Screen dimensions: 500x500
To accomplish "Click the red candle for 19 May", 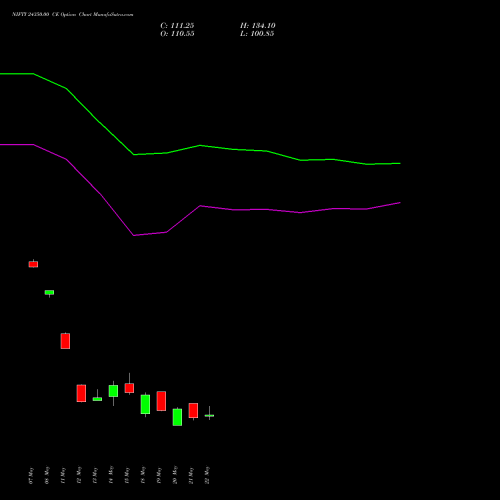I will (161, 401).
